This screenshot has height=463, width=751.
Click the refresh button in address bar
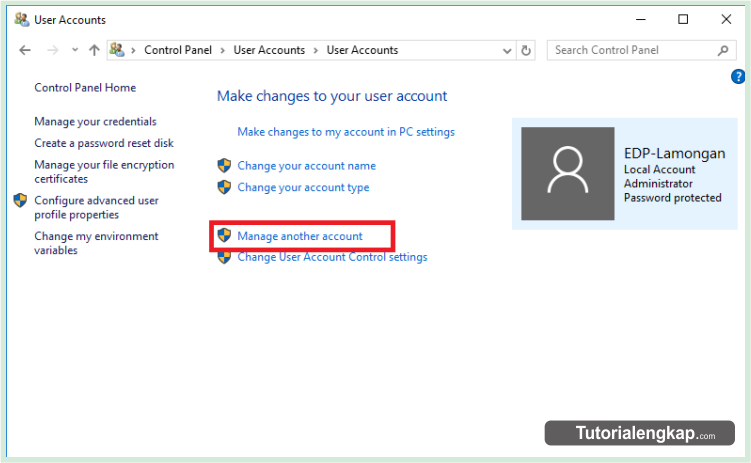[x=527, y=50]
